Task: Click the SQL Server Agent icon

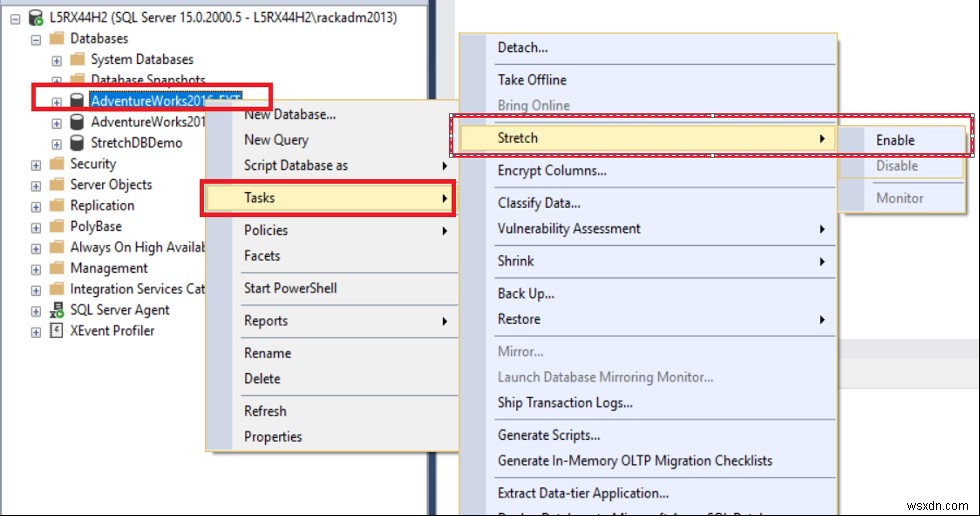Action: point(57,310)
